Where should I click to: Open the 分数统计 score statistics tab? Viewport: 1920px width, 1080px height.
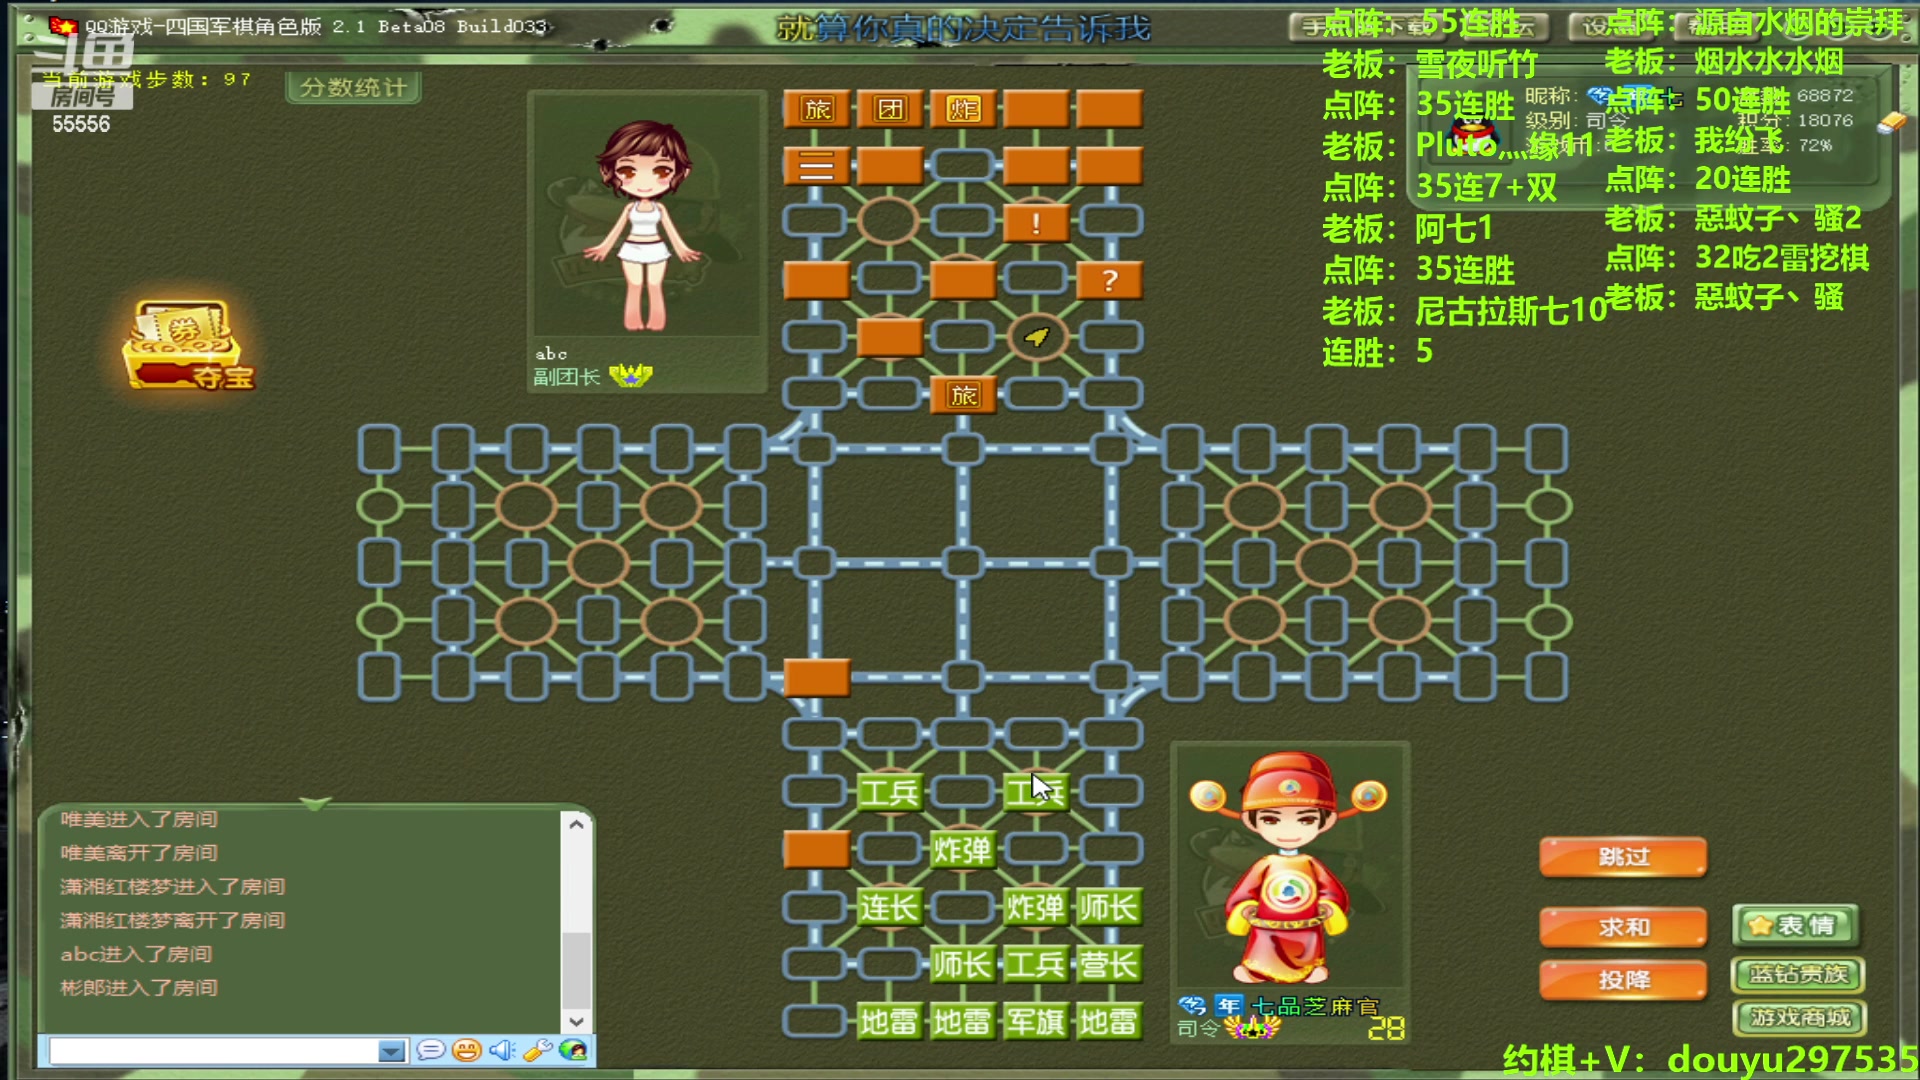pos(353,87)
